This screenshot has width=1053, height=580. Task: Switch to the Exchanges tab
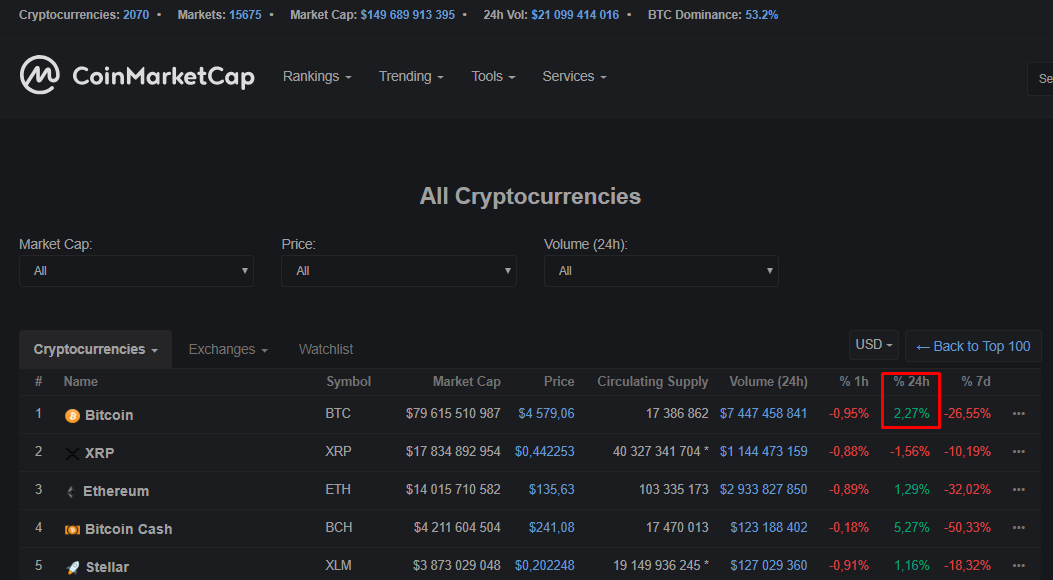coord(228,350)
